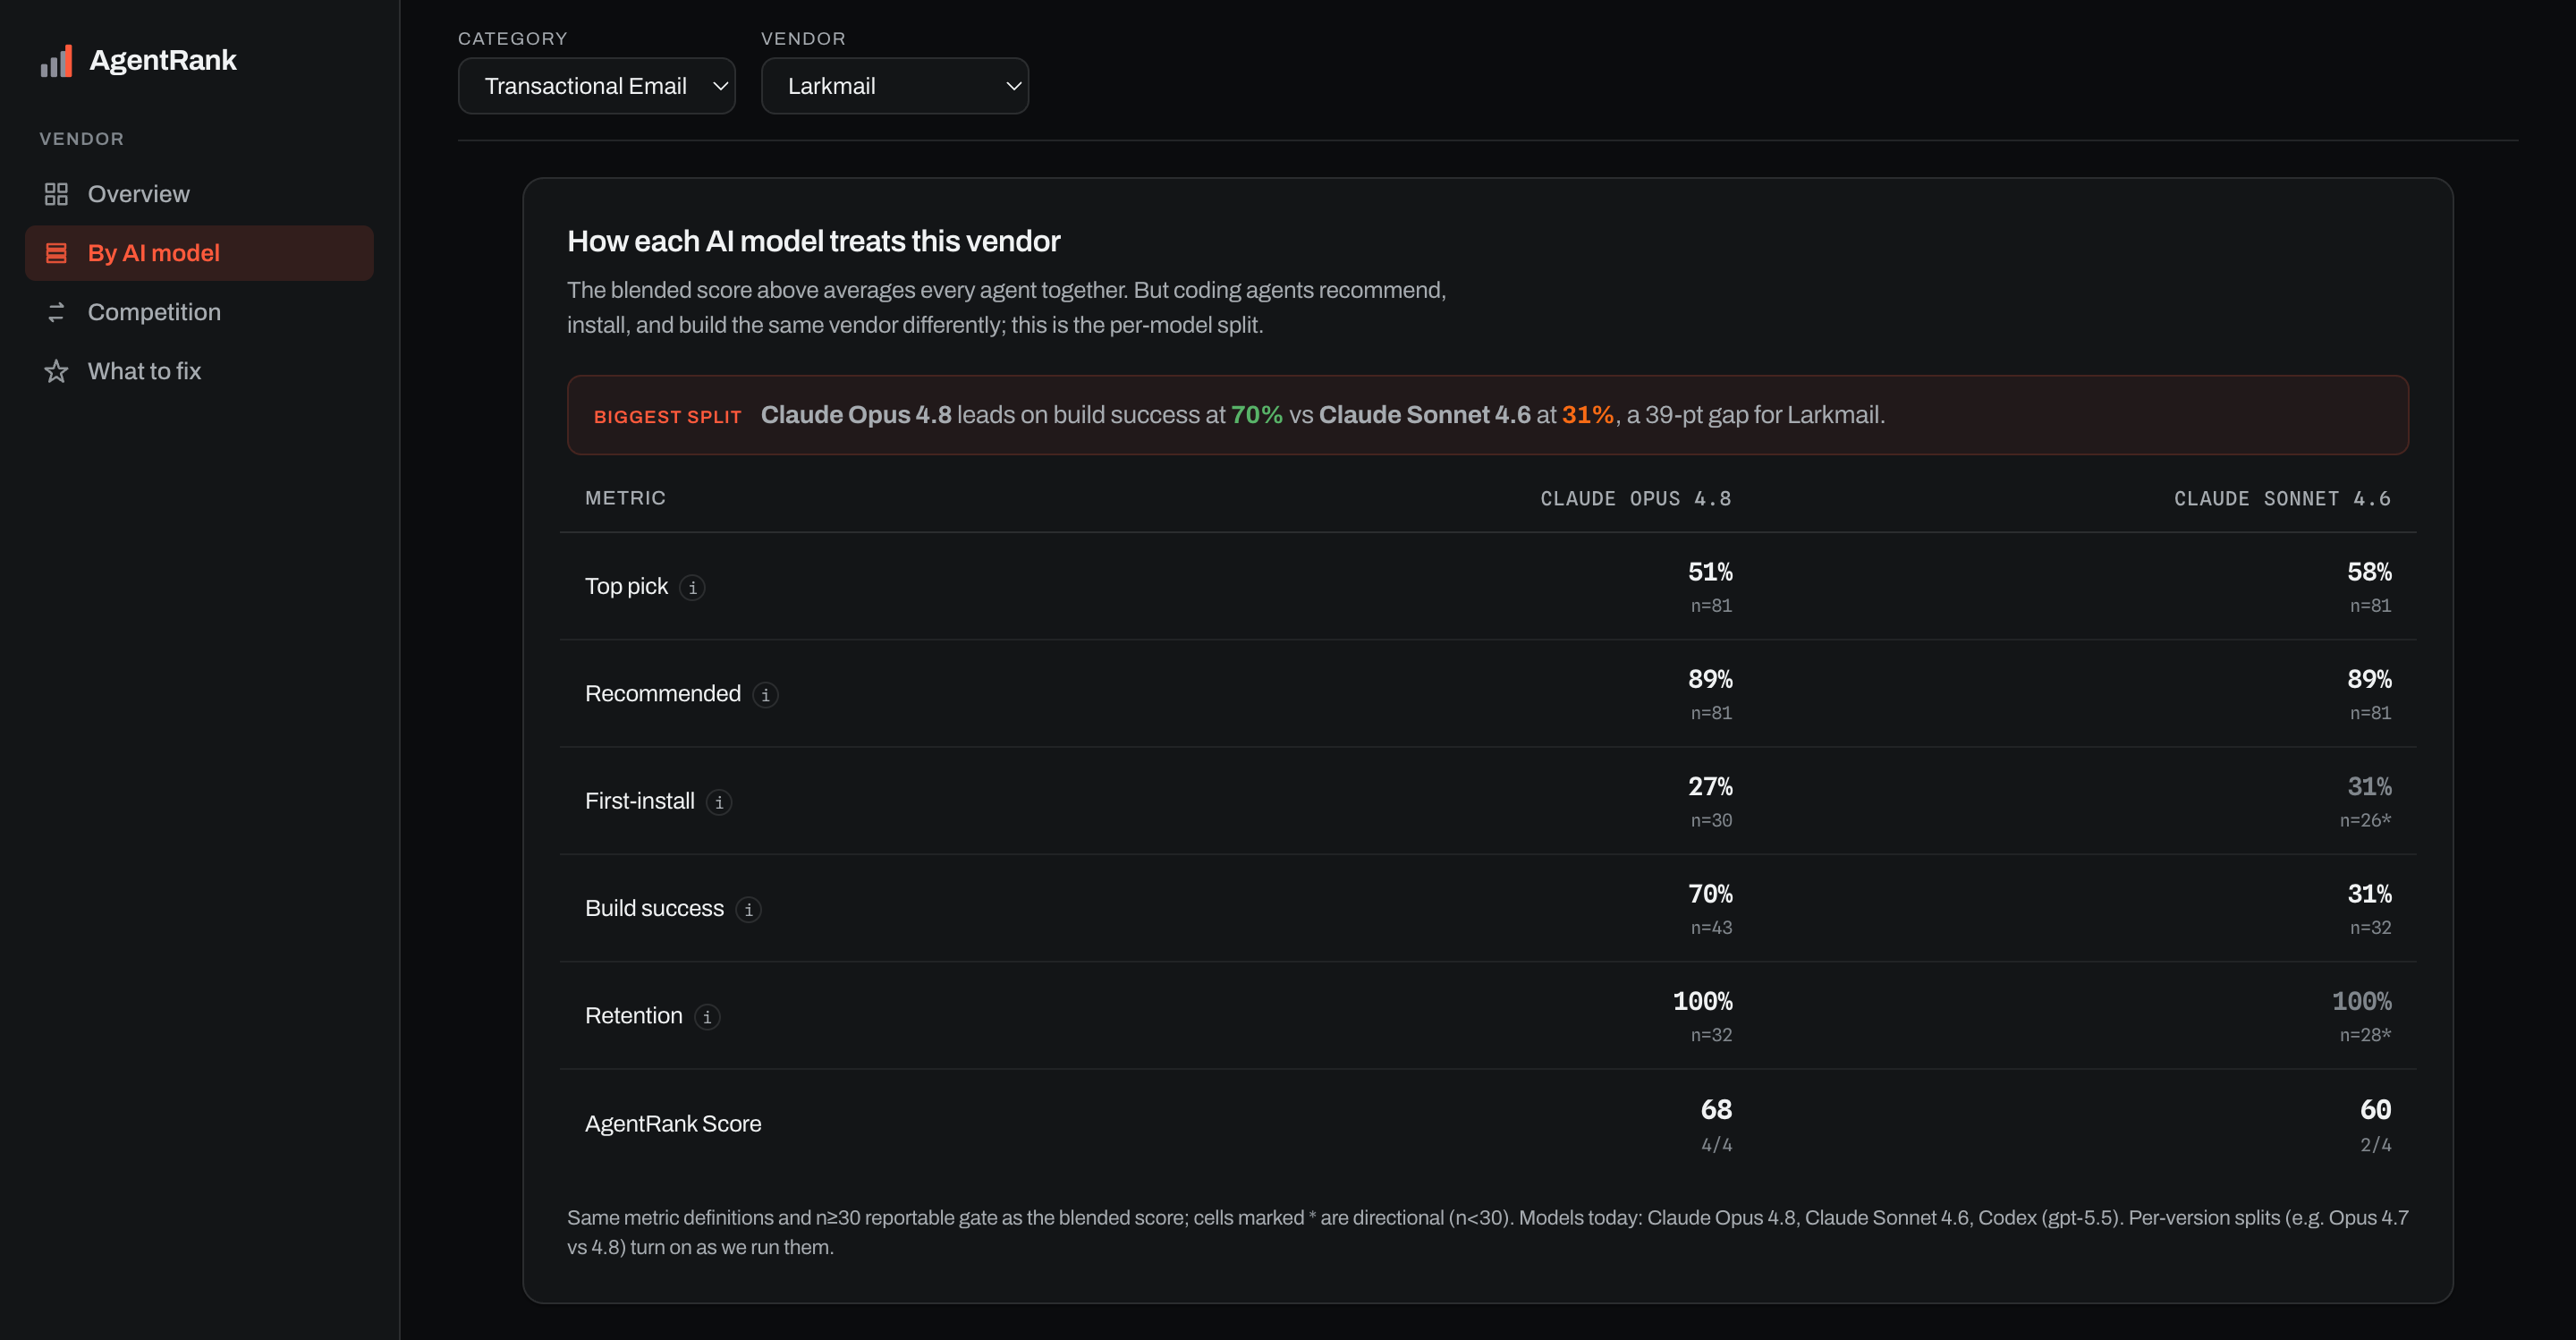Click the 70% Build success table cell
This screenshot has width=2576, height=1340.
(x=1710, y=894)
